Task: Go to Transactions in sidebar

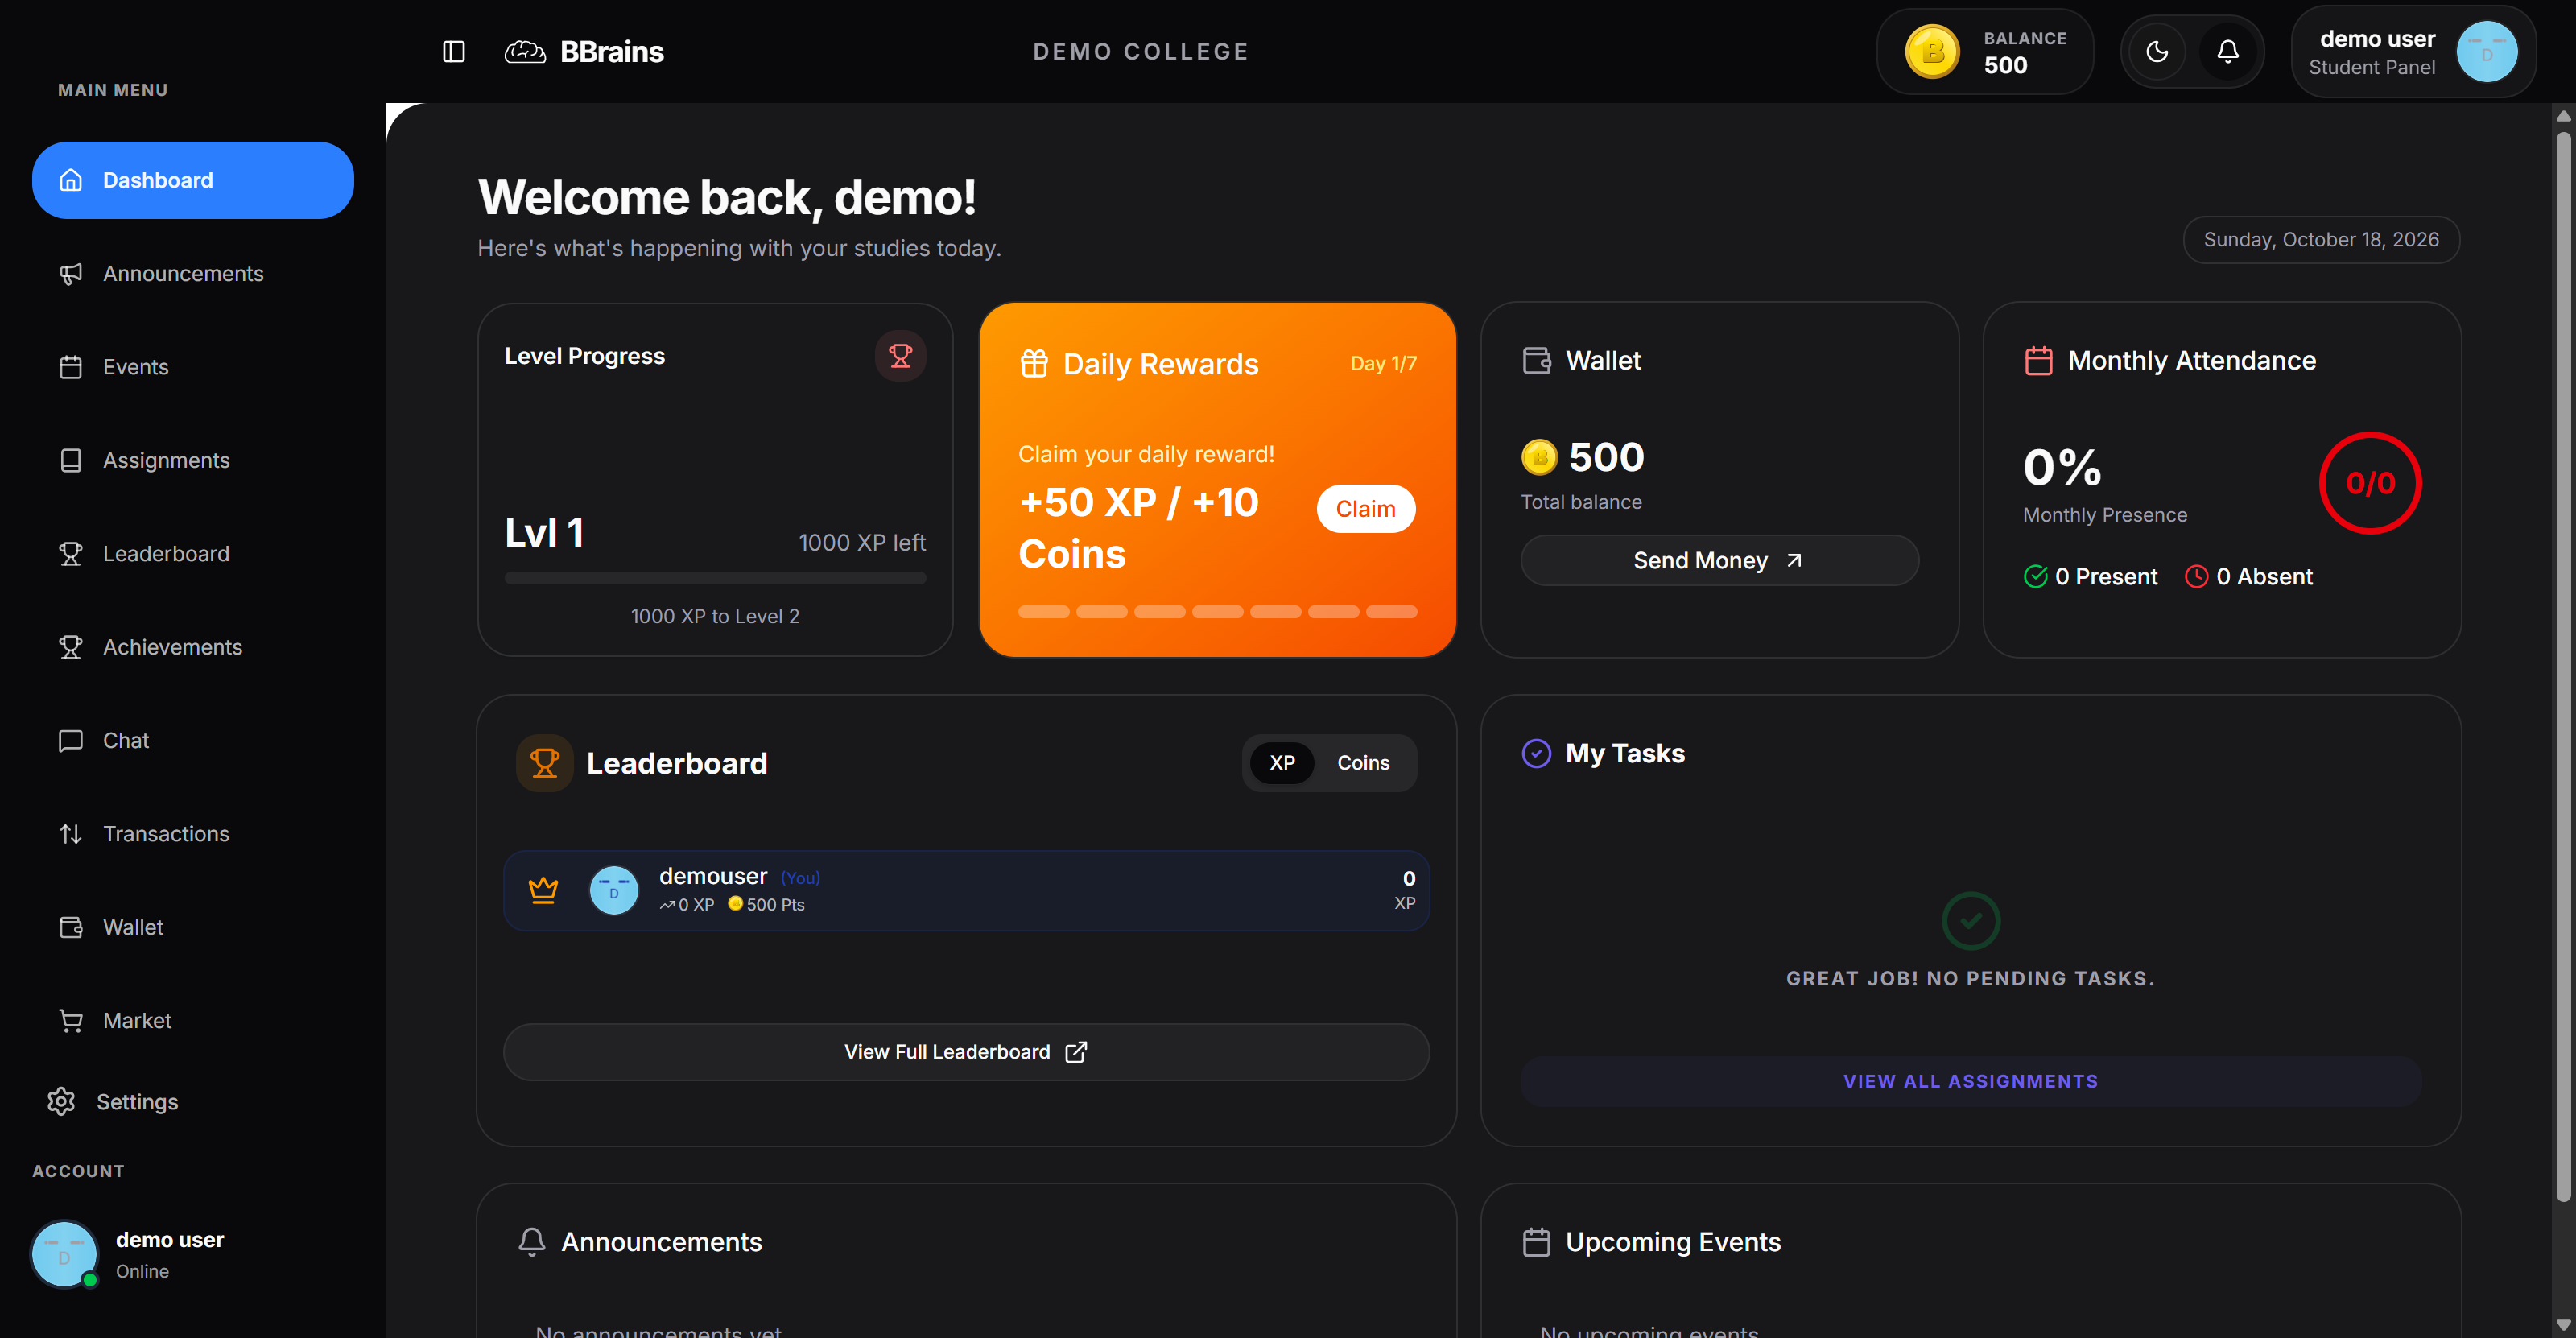Action: pyautogui.click(x=193, y=834)
